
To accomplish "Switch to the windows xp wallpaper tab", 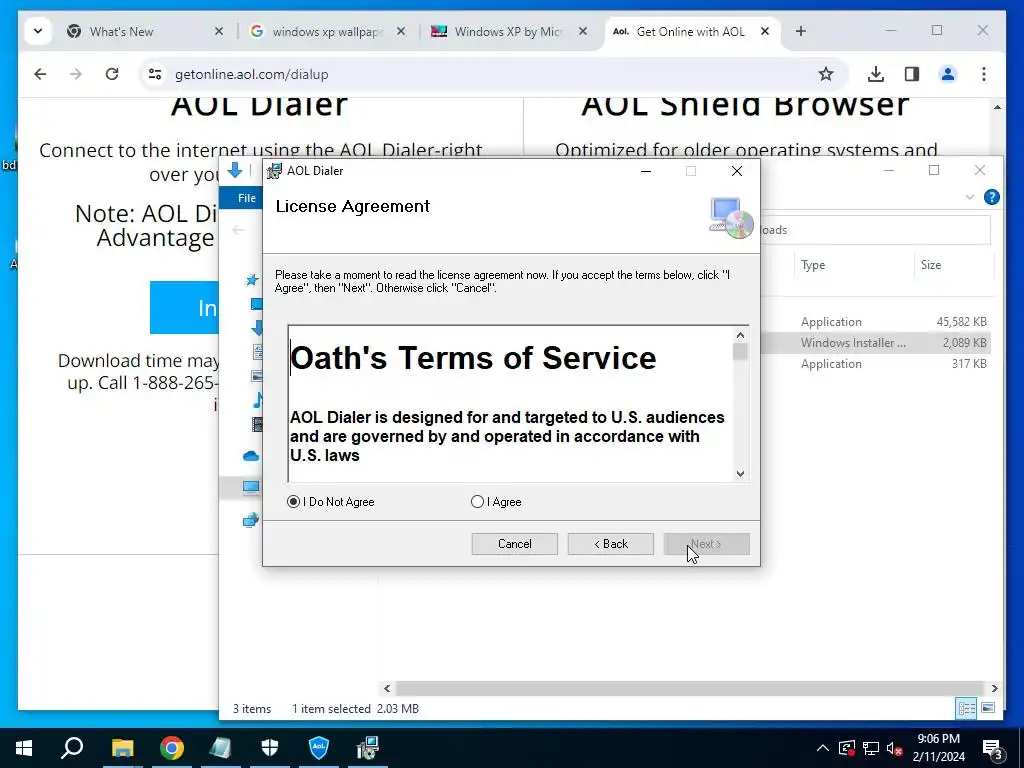I will click(327, 31).
